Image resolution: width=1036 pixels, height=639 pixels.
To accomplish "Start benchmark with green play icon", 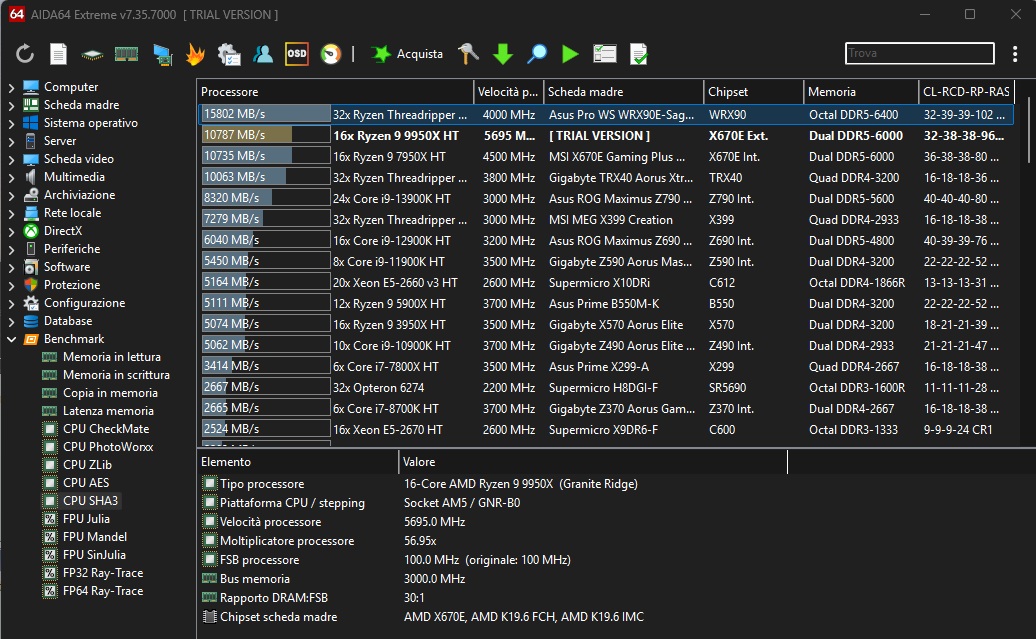I will (570, 54).
